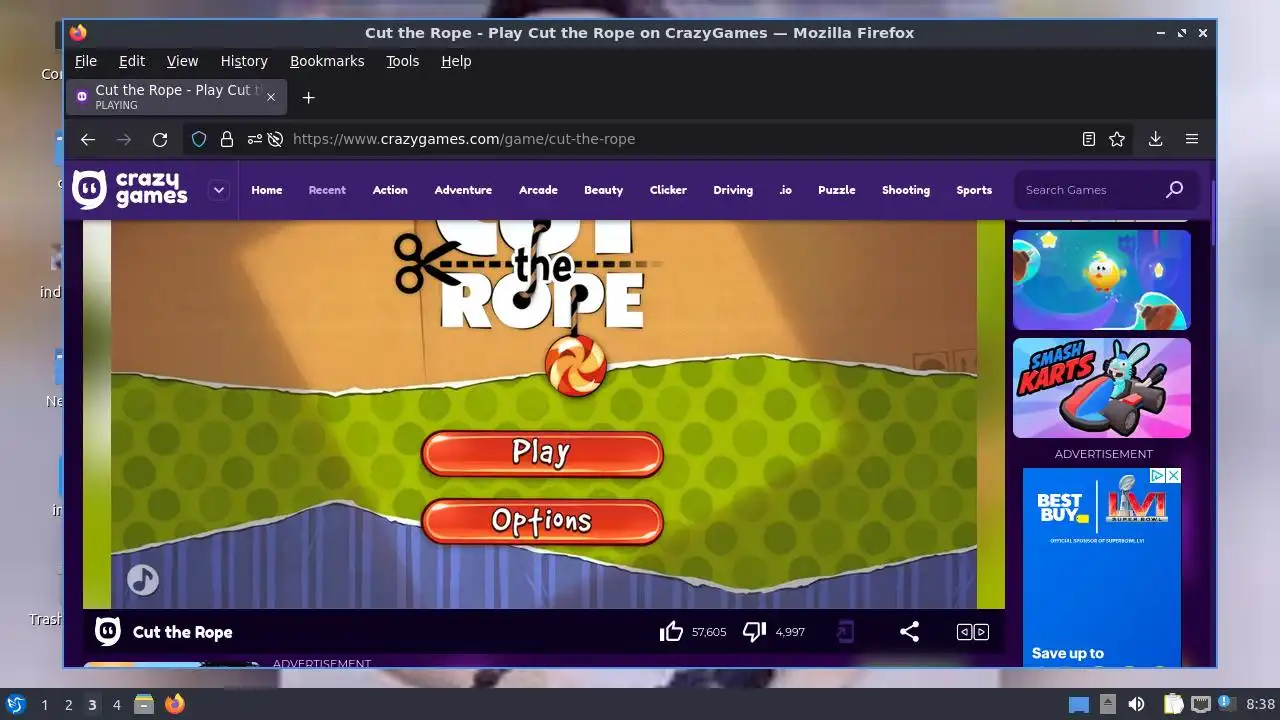Image resolution: width=1280 pixels, height=720 pixels.
Task: Click the page vertical scrollbar
Action: [1213, 213]
